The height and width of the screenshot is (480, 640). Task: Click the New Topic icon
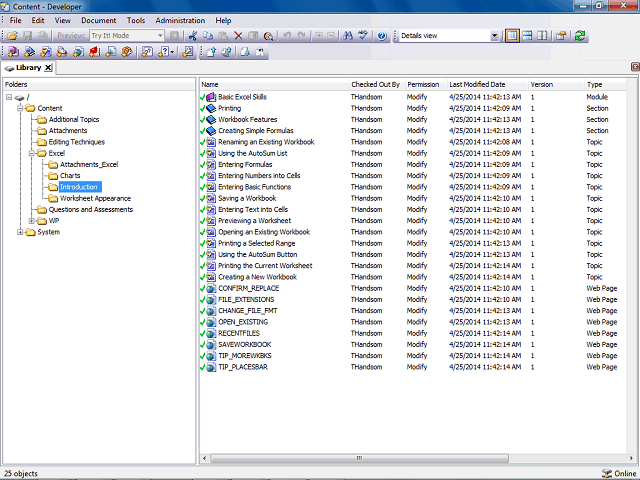[x=46, y=52]
